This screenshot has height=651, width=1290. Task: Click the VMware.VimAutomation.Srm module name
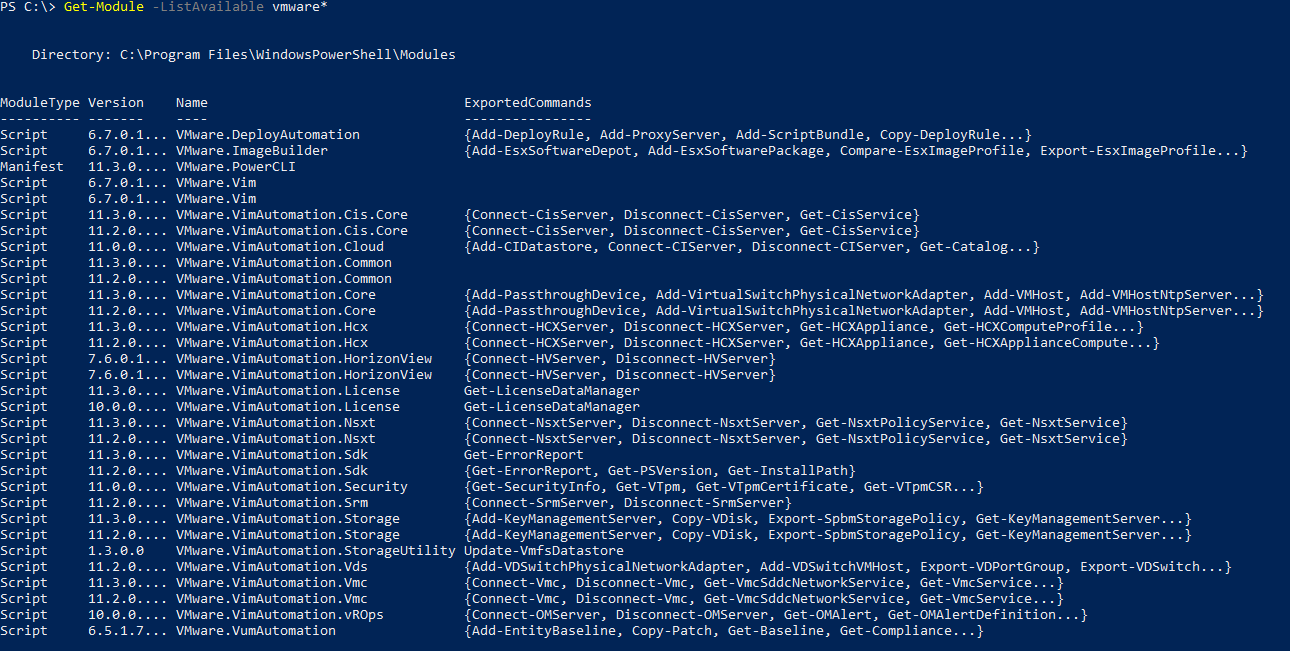(x=271, y=503)
